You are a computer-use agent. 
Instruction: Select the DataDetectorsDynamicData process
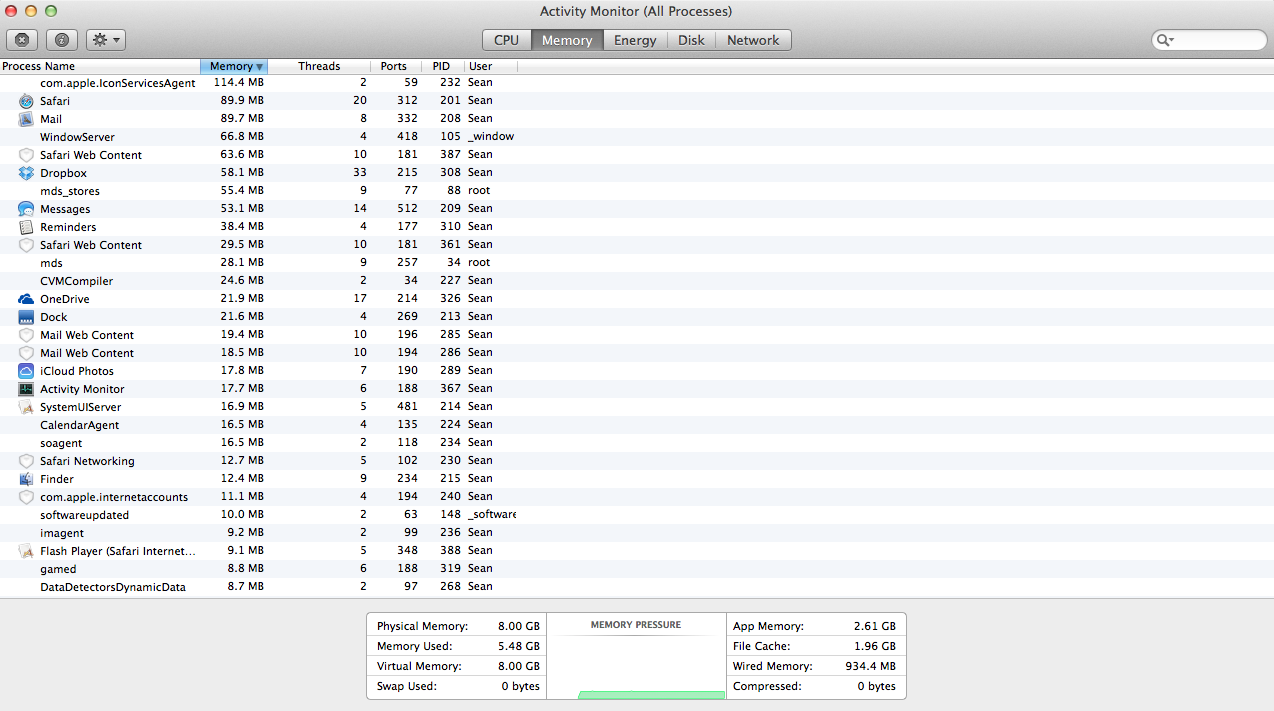pyautogui.click(x=113, y=587)
